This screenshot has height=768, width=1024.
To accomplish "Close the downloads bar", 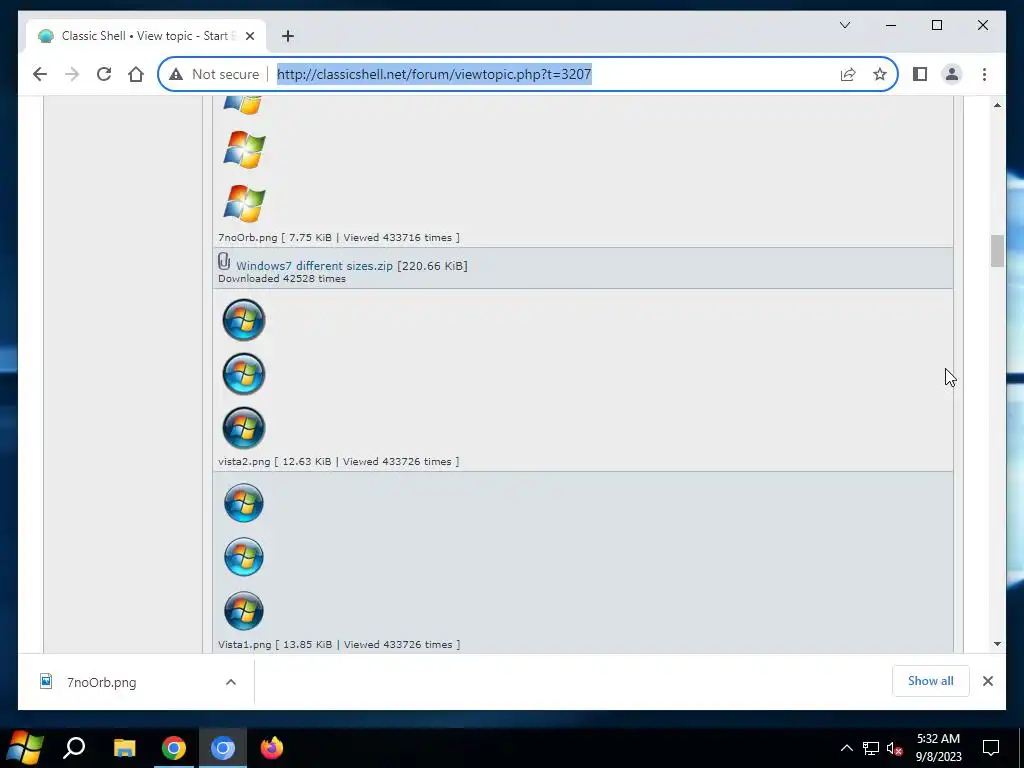I will click(987, 681).
